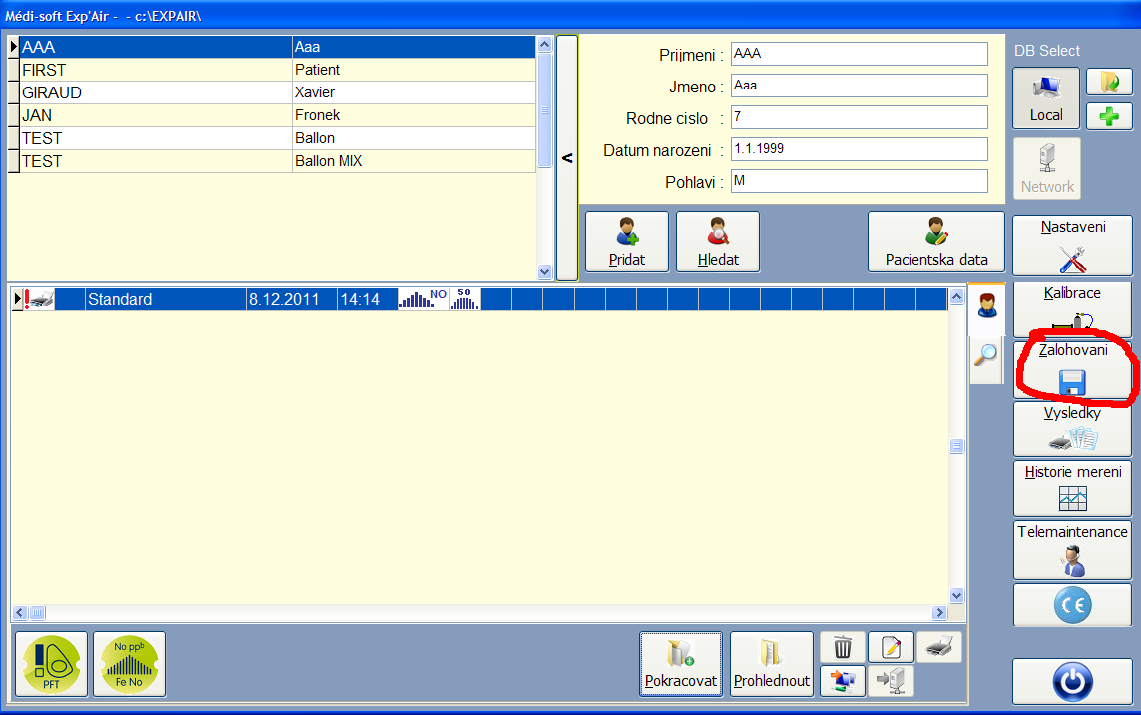
Task: Click the send-to-network-server icon
Action: [891, 681]
